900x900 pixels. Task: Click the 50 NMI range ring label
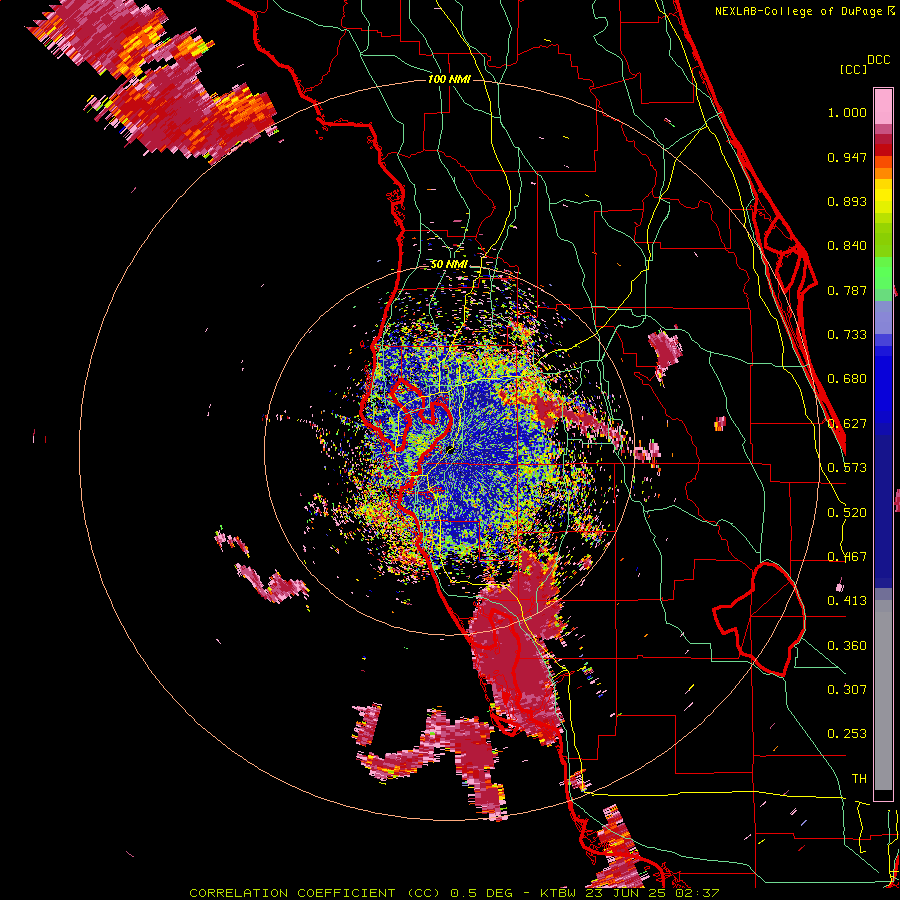pyautogui.click(x=449, y=265)
